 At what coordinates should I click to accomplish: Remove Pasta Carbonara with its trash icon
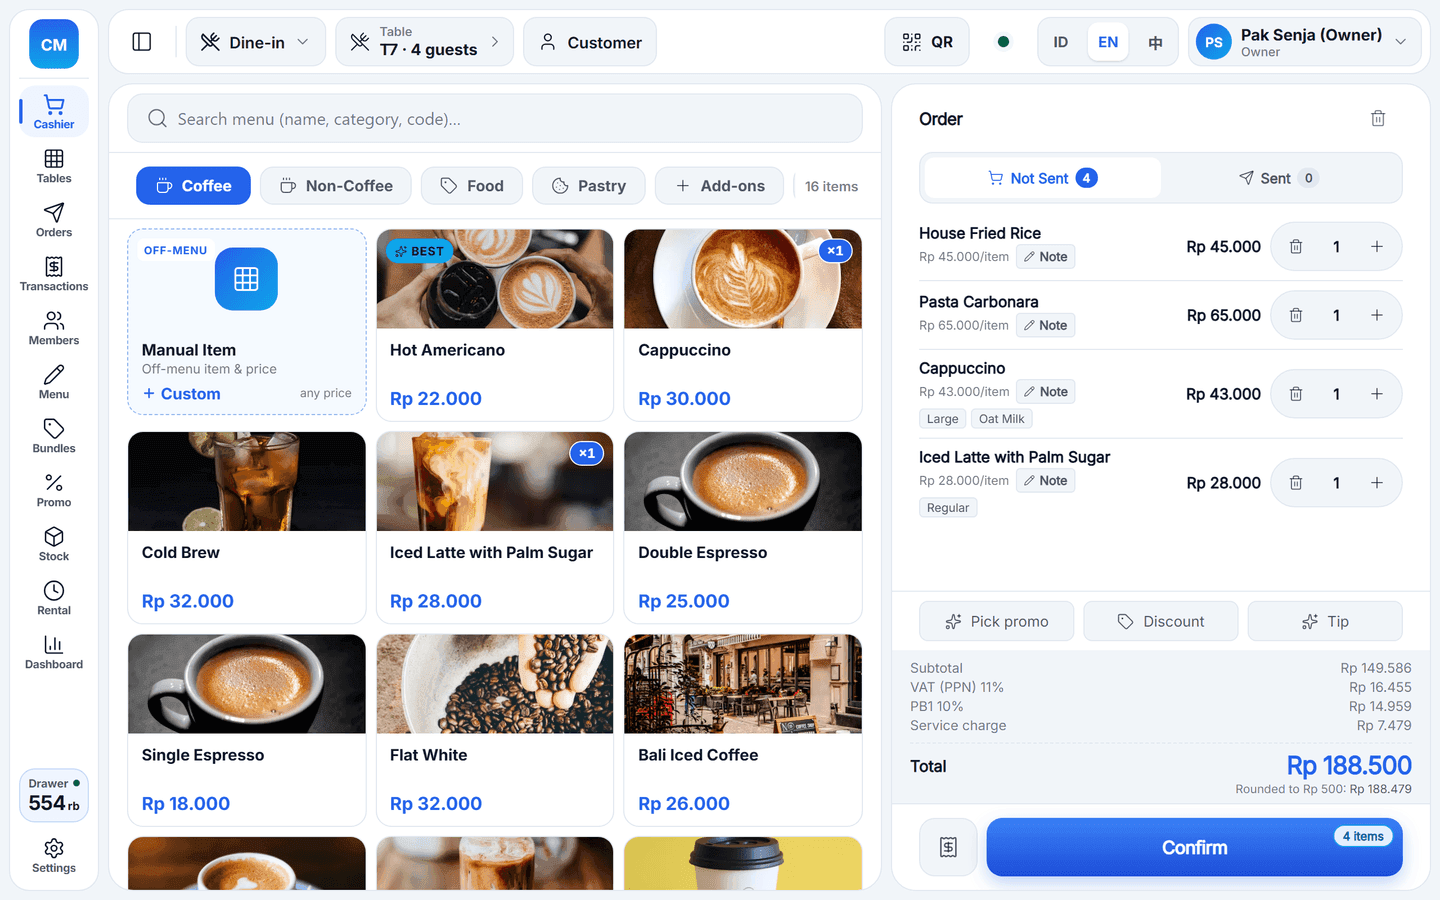(x=1296, y=315)
